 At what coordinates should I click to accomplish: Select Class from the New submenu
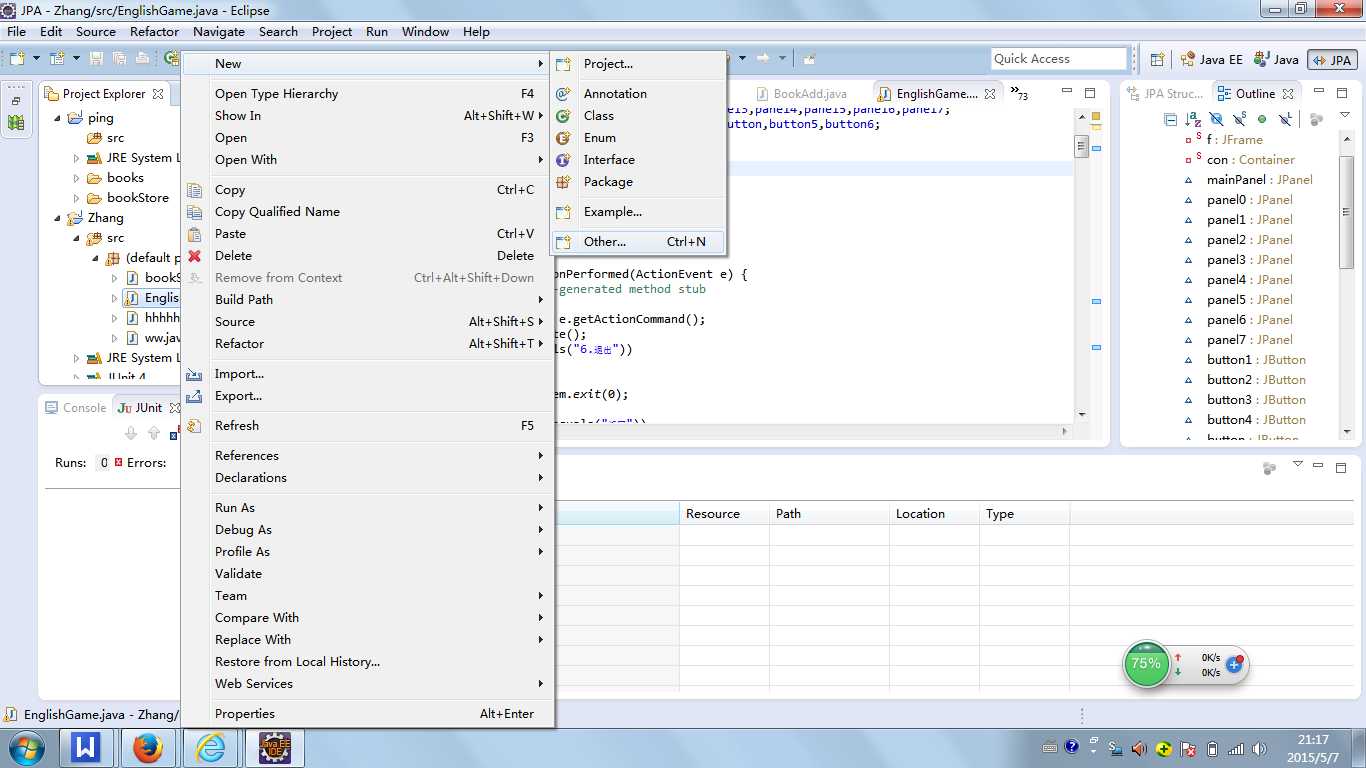click(637, 116)
